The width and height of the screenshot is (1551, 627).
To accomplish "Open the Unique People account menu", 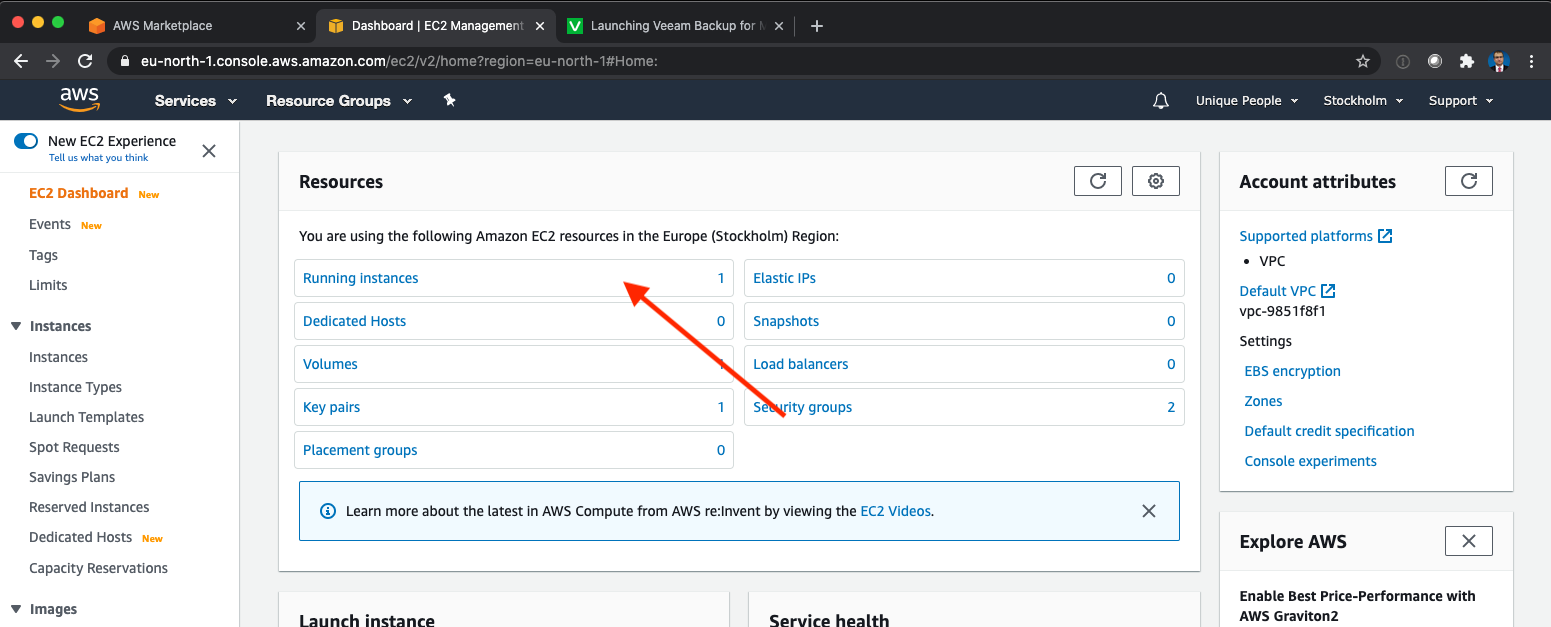I will coord(1247,100).
